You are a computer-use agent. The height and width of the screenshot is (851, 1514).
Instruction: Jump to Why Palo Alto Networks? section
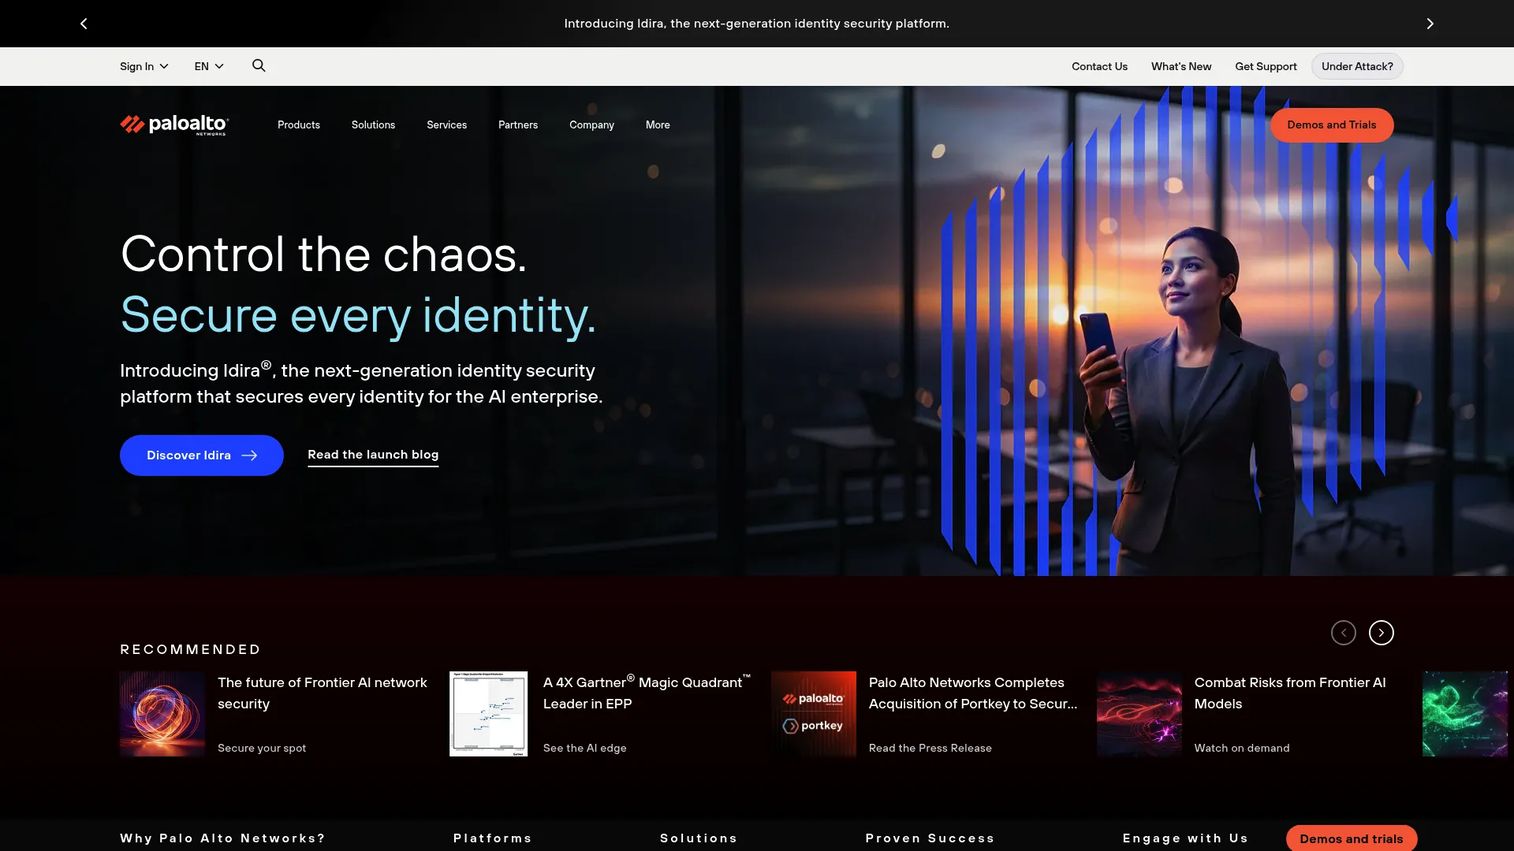click(223, 838)
